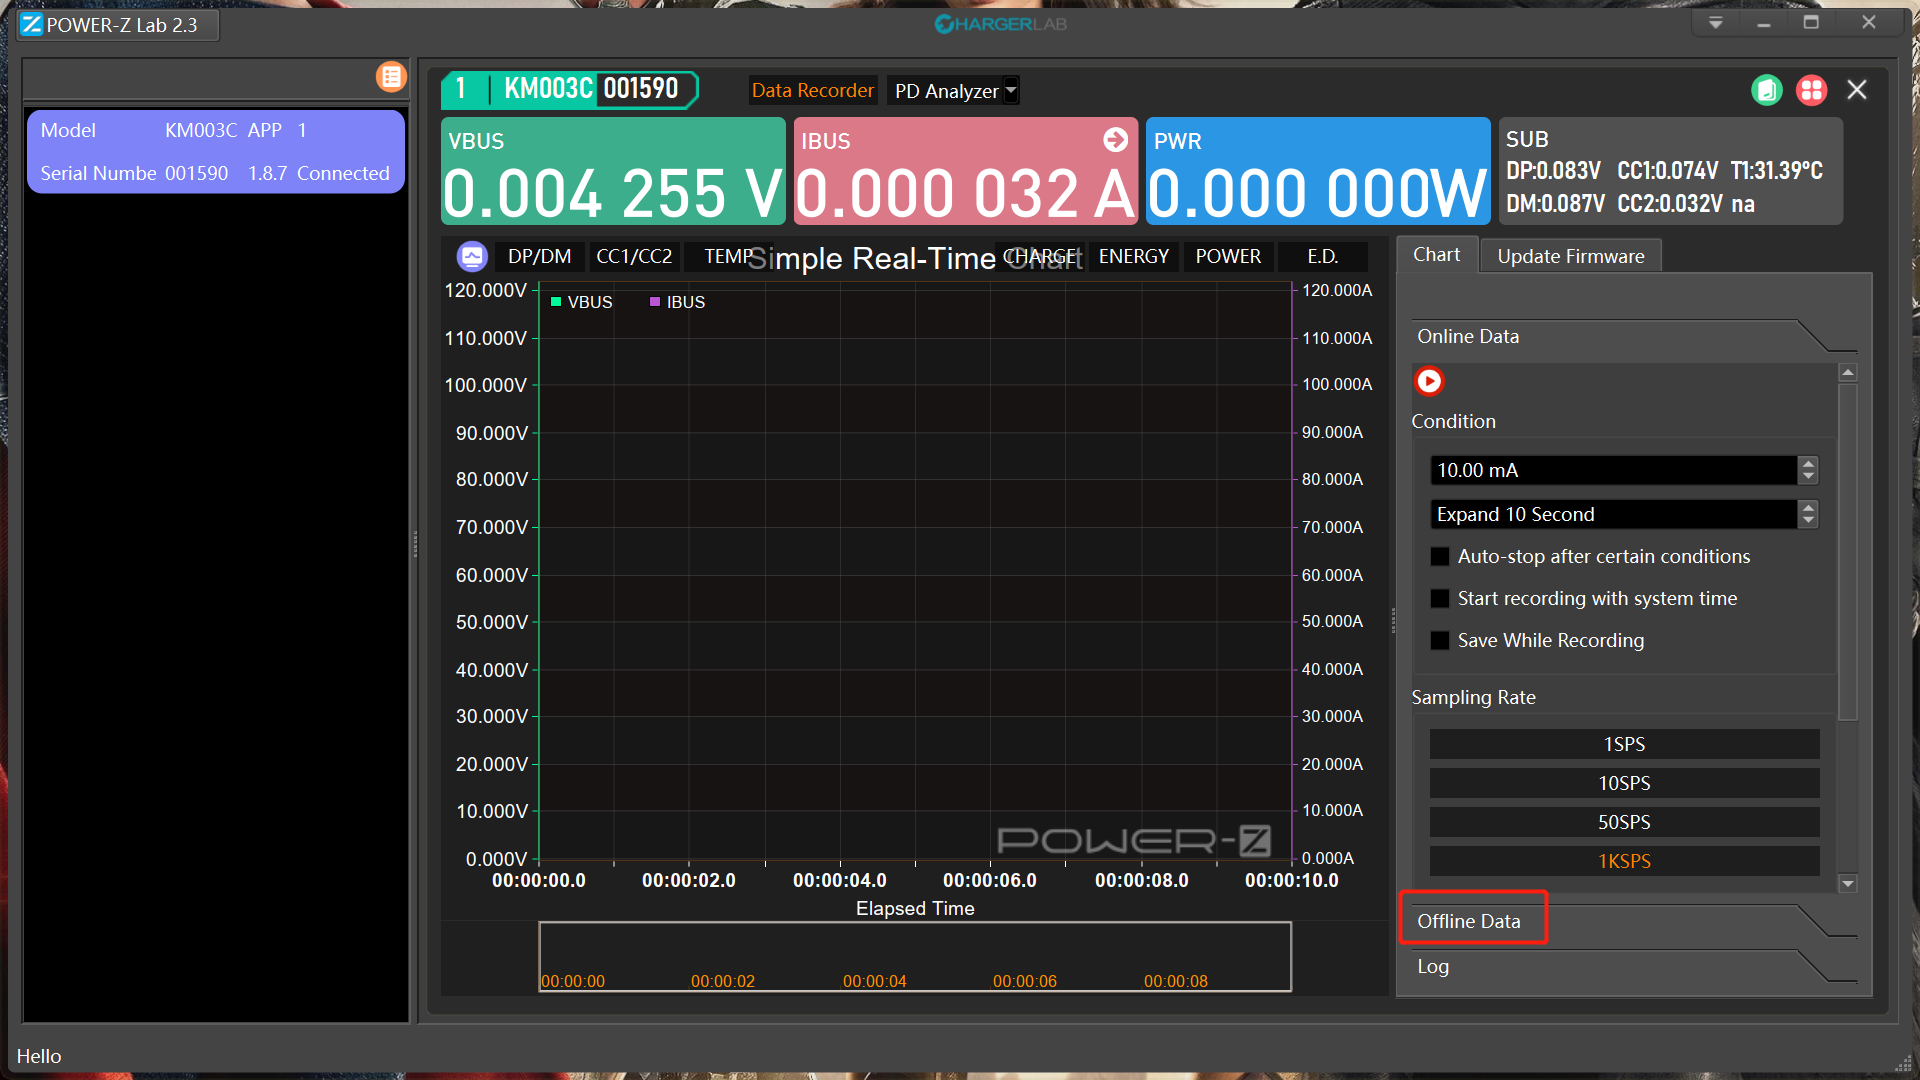Click the red four-square grid icon
The width and height of the screenshot is (1920, 1080).
click(x=1811, y=90)
